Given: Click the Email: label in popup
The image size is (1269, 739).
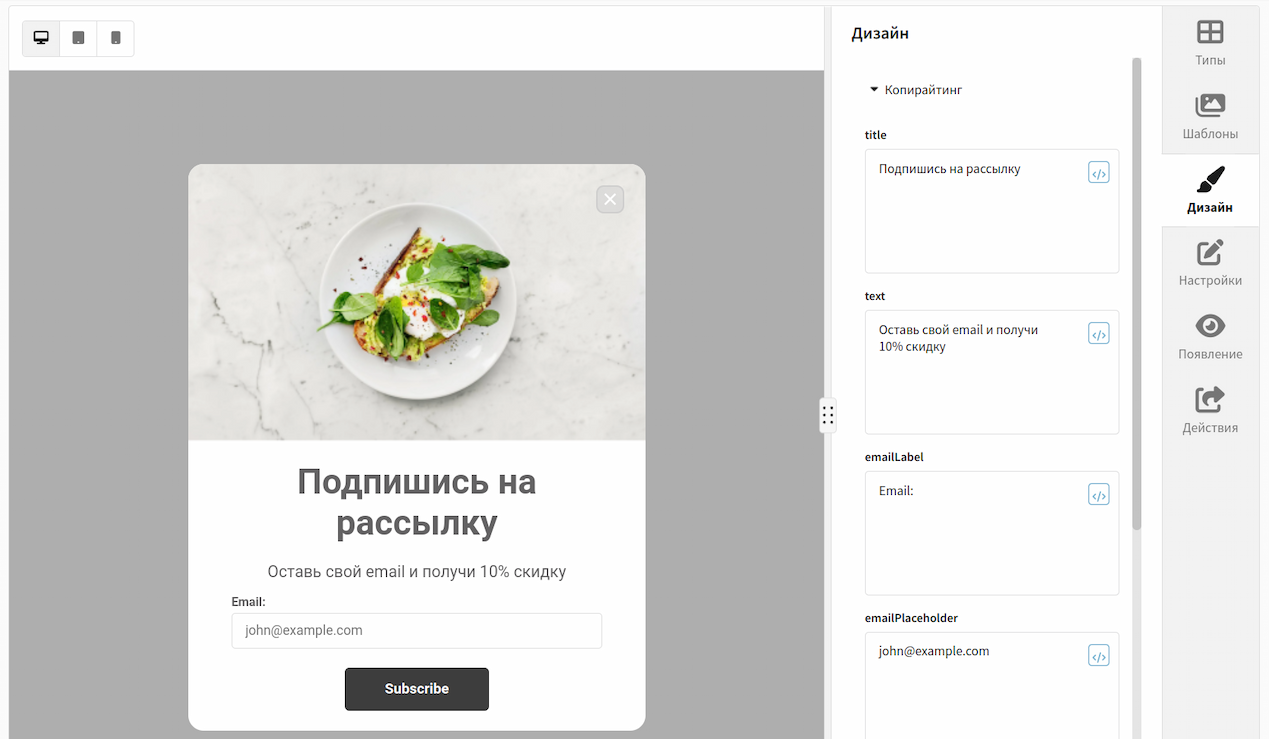Looking at the screenshot, I should coord(248,602).
